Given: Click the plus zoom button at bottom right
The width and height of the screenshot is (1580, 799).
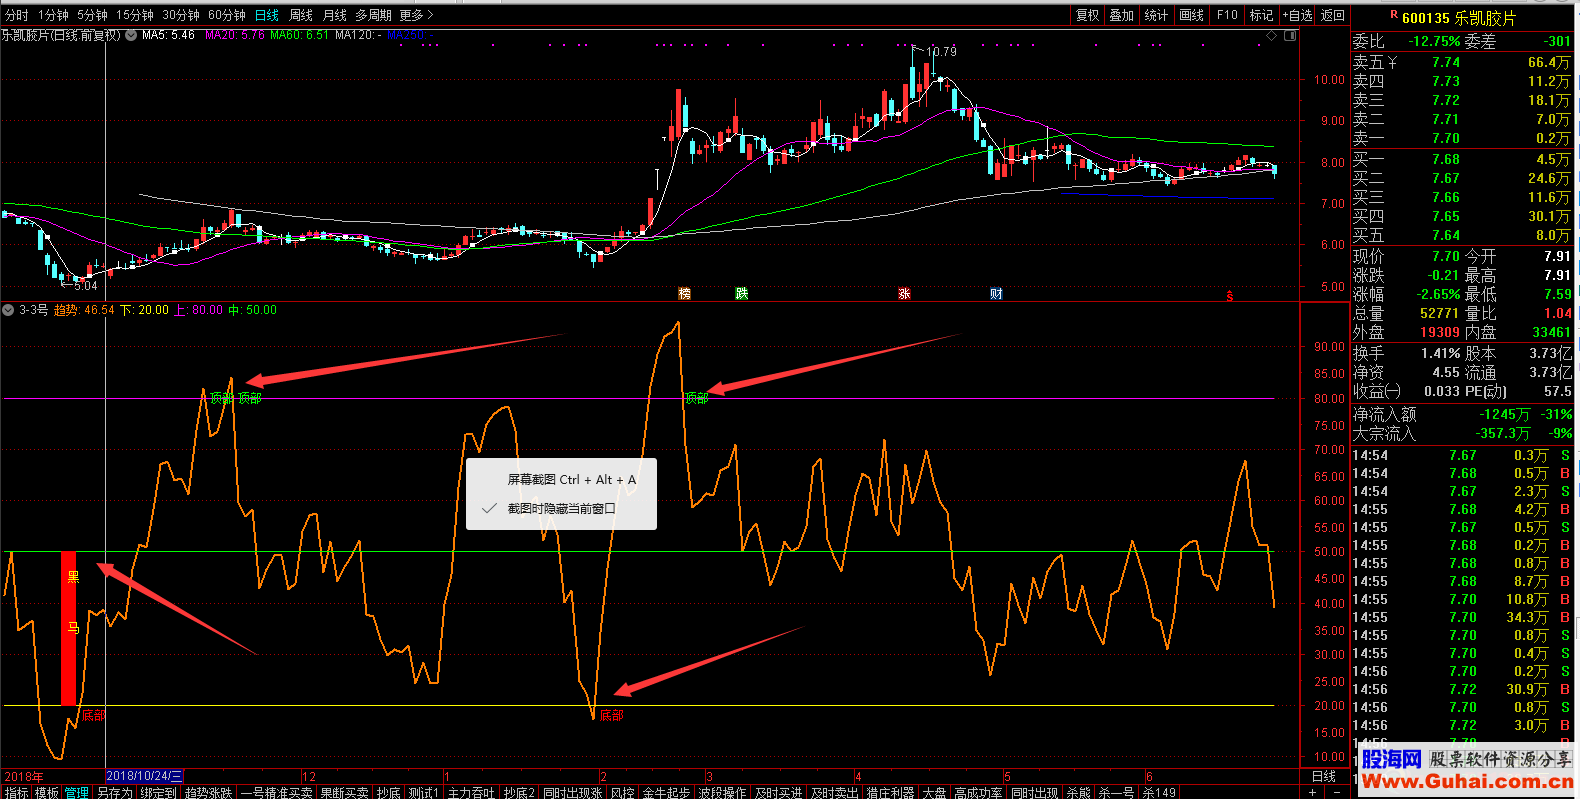Looking at the screenshot, I should pyautogui.click(x=1313, y=792).
